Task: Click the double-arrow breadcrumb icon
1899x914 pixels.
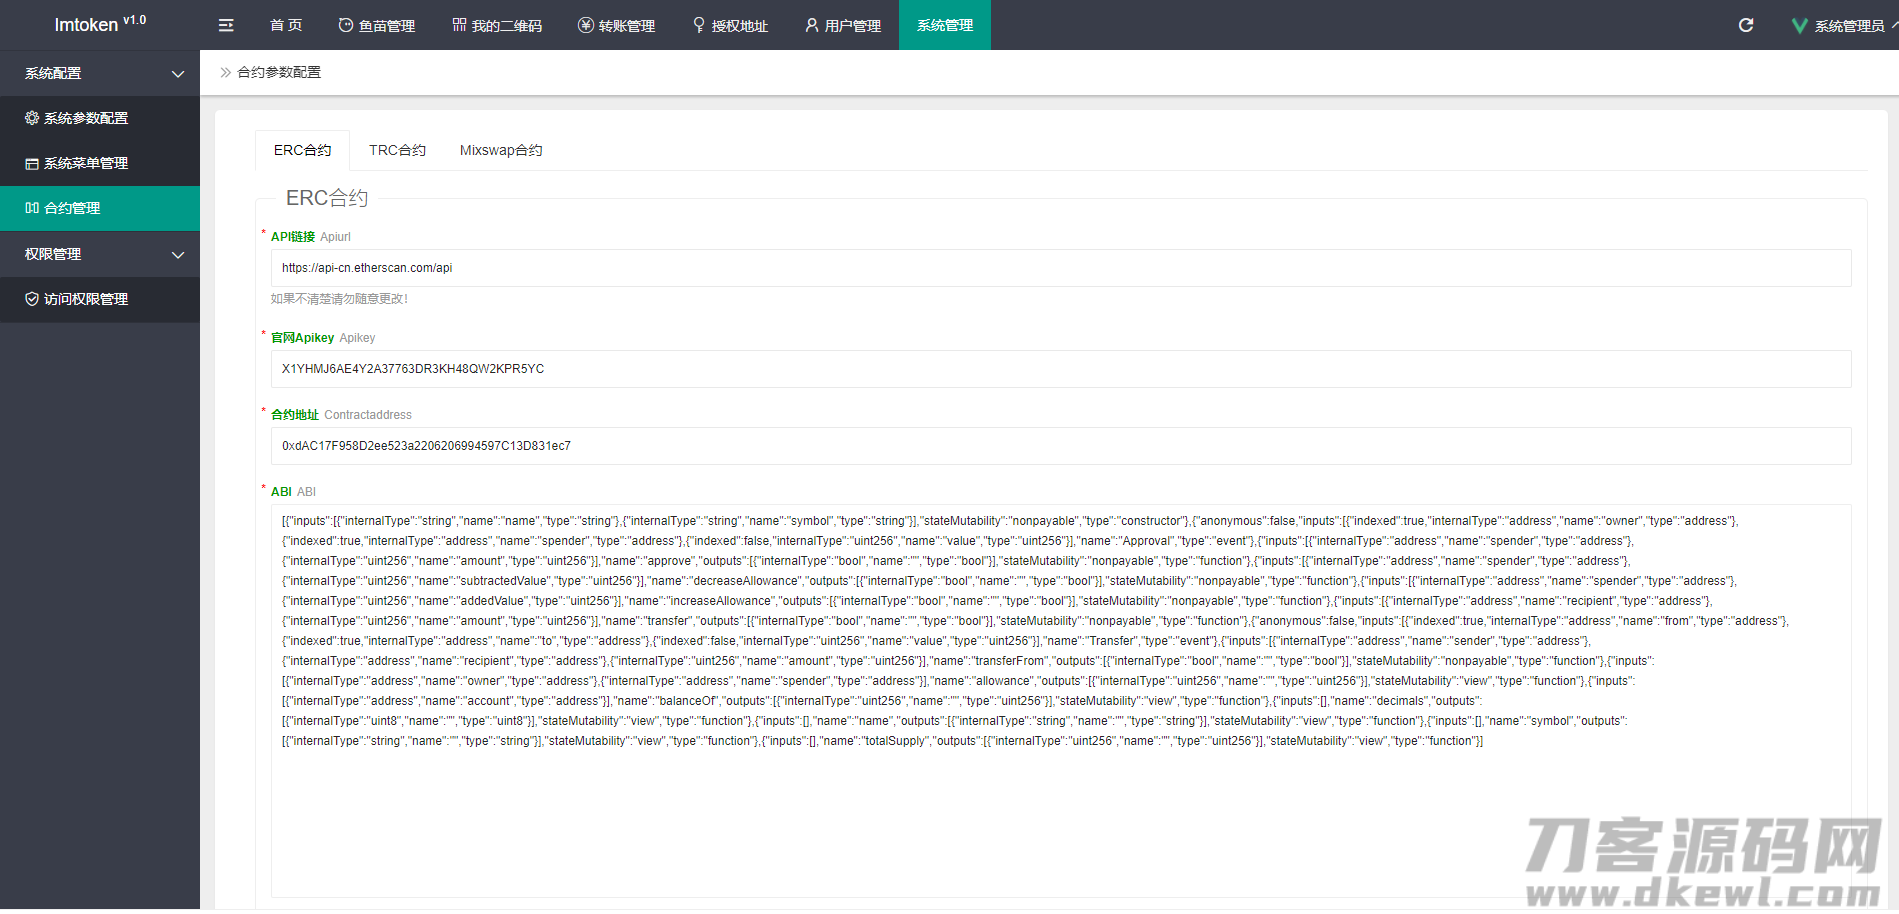Action: [x=225, y=72]
